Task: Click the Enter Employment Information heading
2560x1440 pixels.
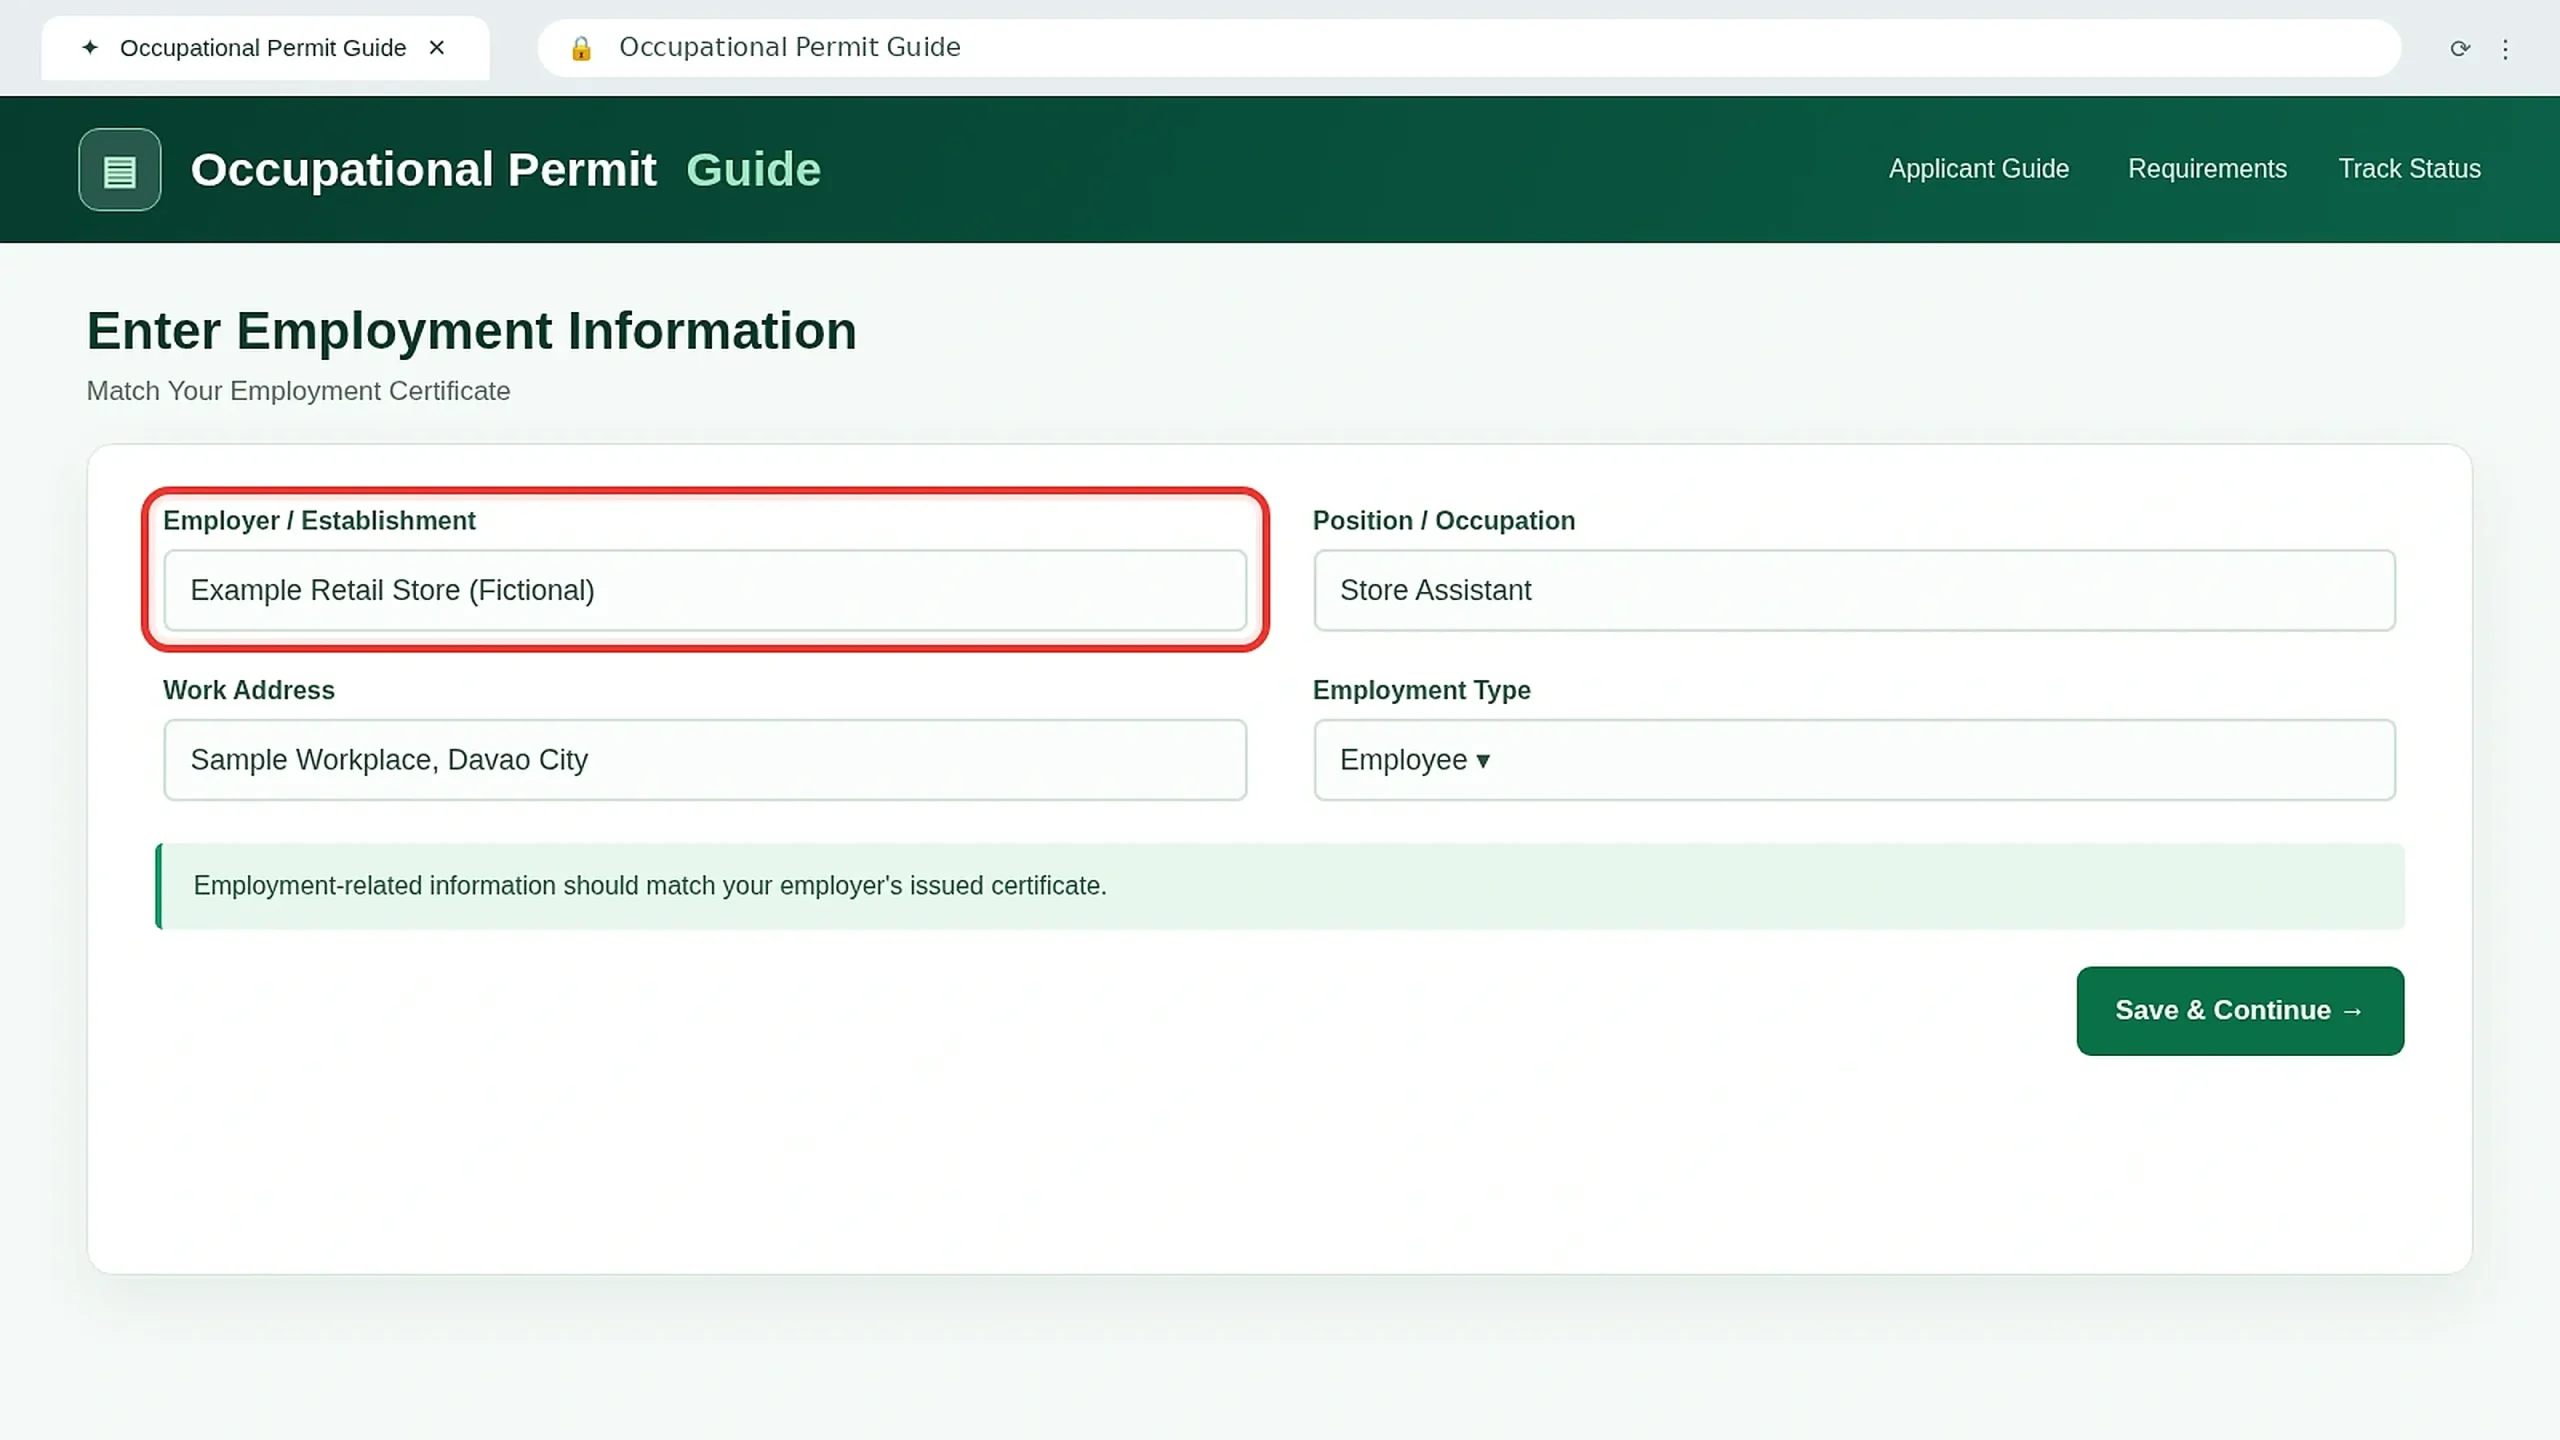Action: click(x=471, y=331)
